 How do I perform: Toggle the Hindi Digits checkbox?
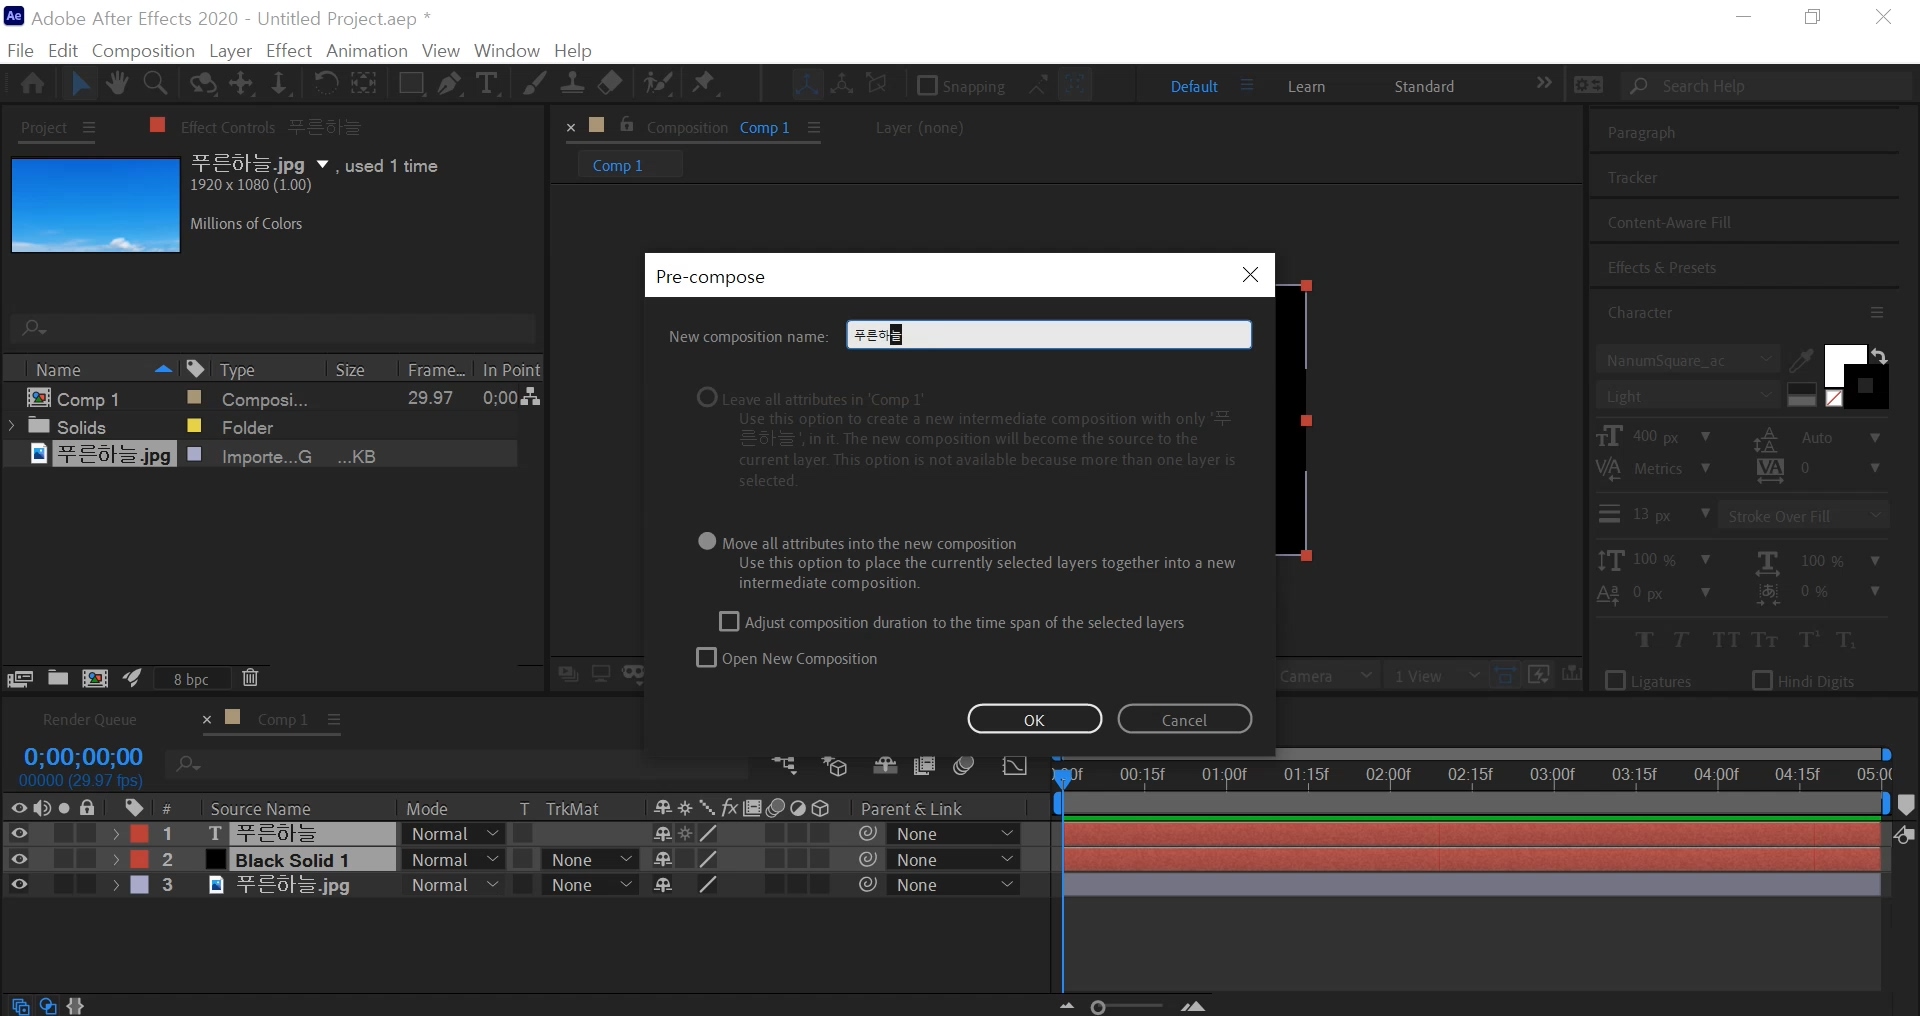[1763, 681]
